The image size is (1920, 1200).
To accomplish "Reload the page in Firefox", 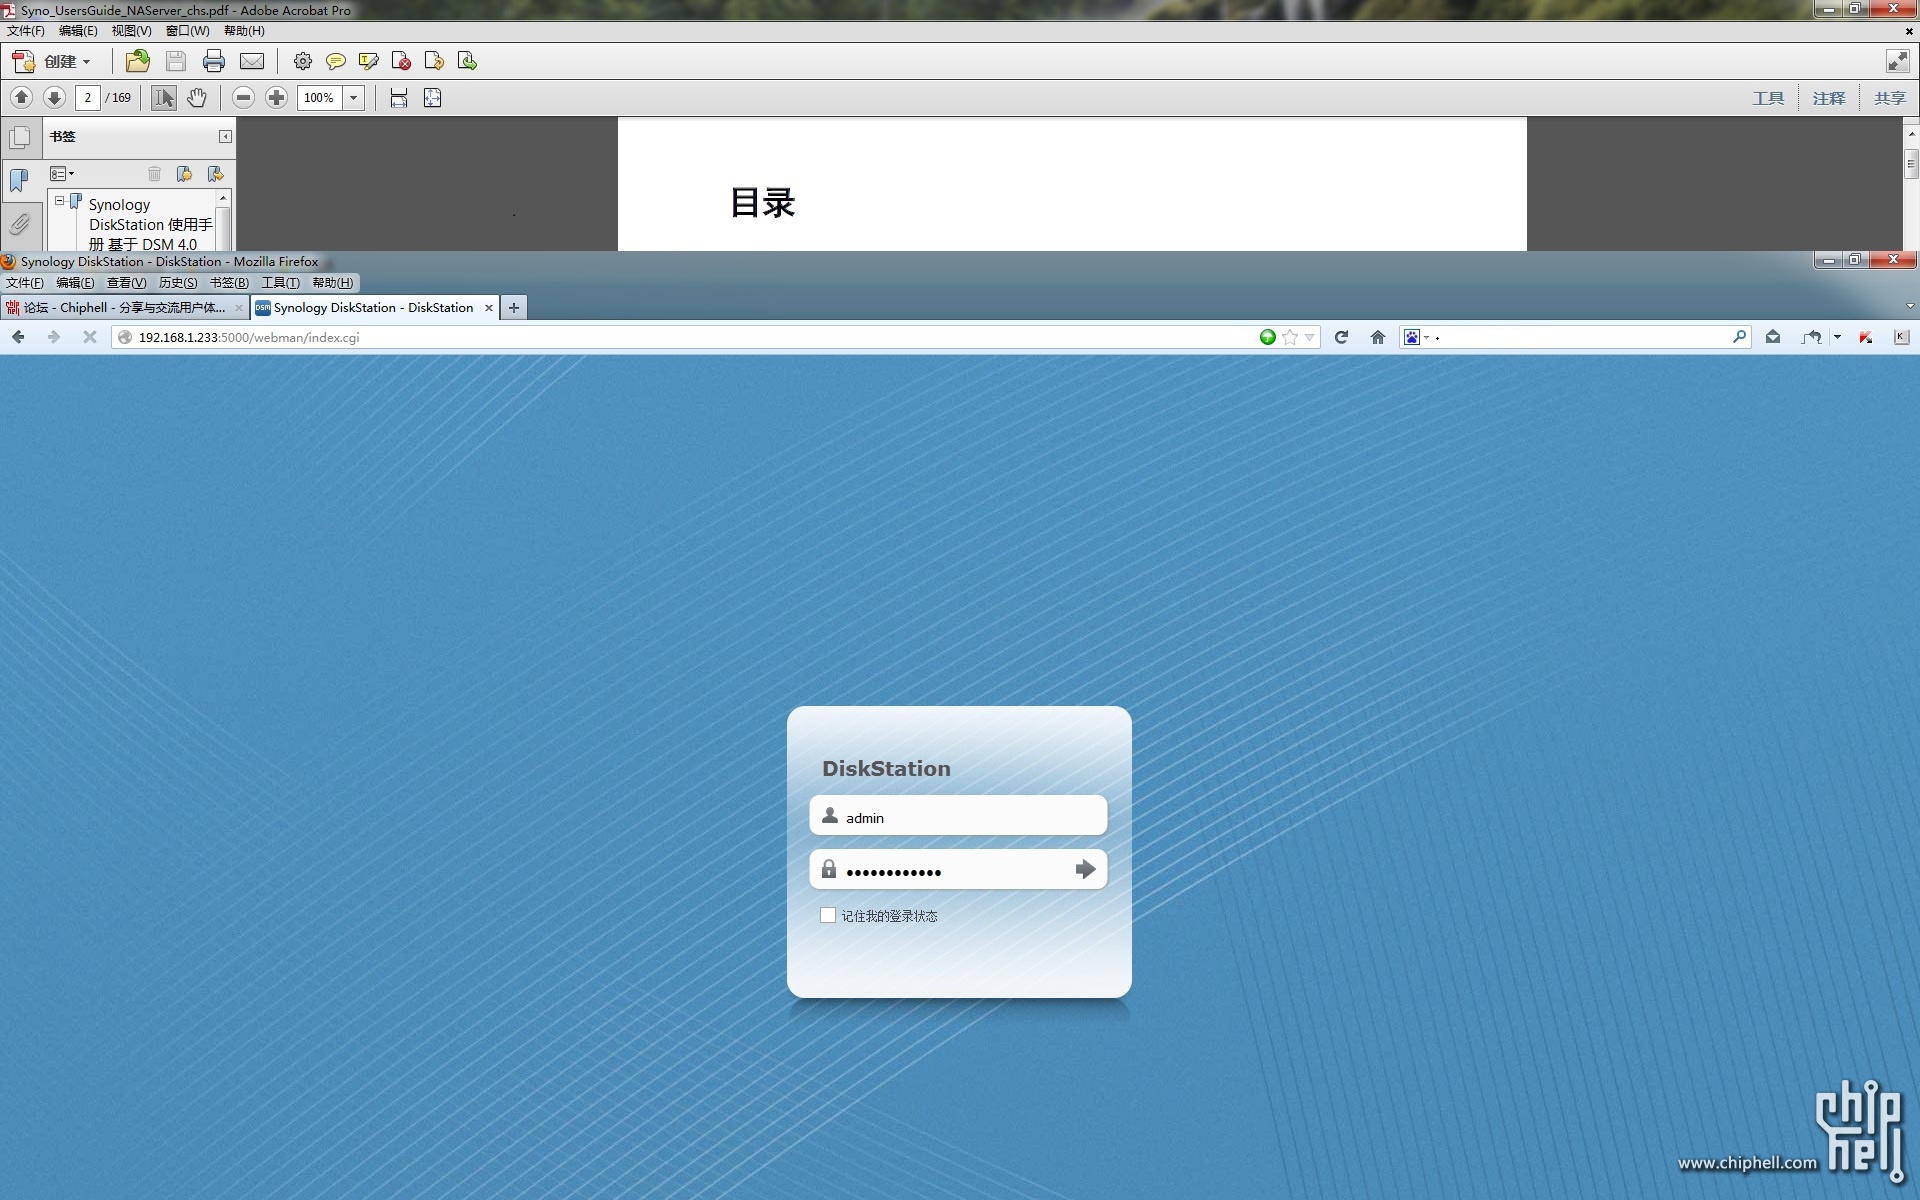I will point(1341,337).
